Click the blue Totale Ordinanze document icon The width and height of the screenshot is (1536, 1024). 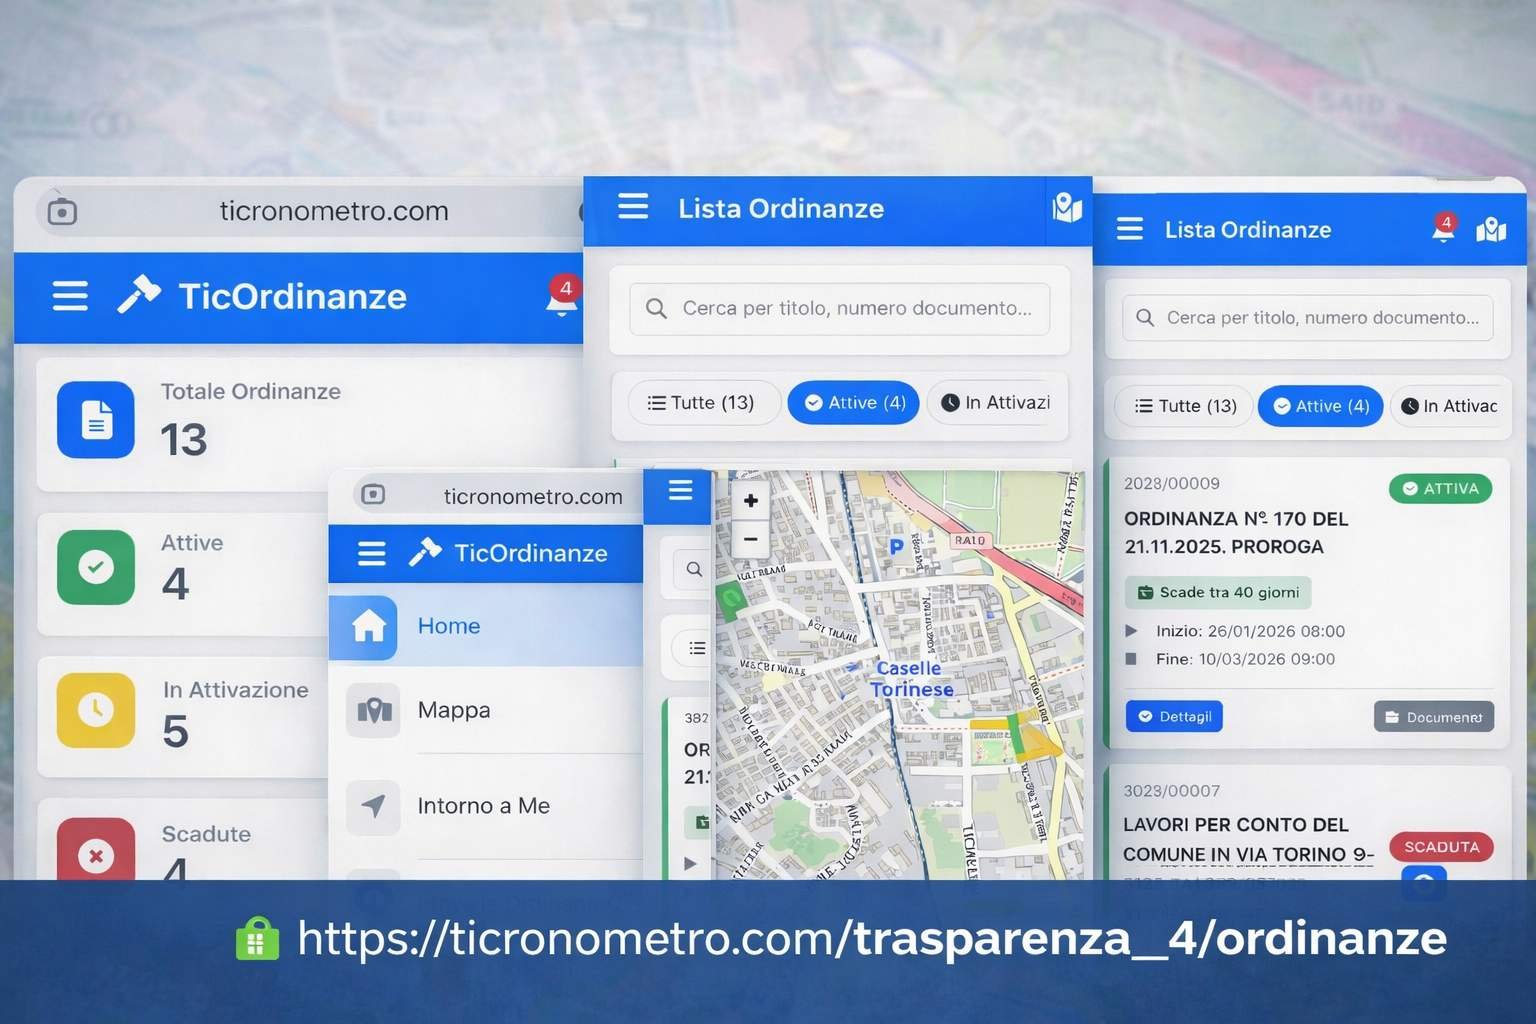96,420
